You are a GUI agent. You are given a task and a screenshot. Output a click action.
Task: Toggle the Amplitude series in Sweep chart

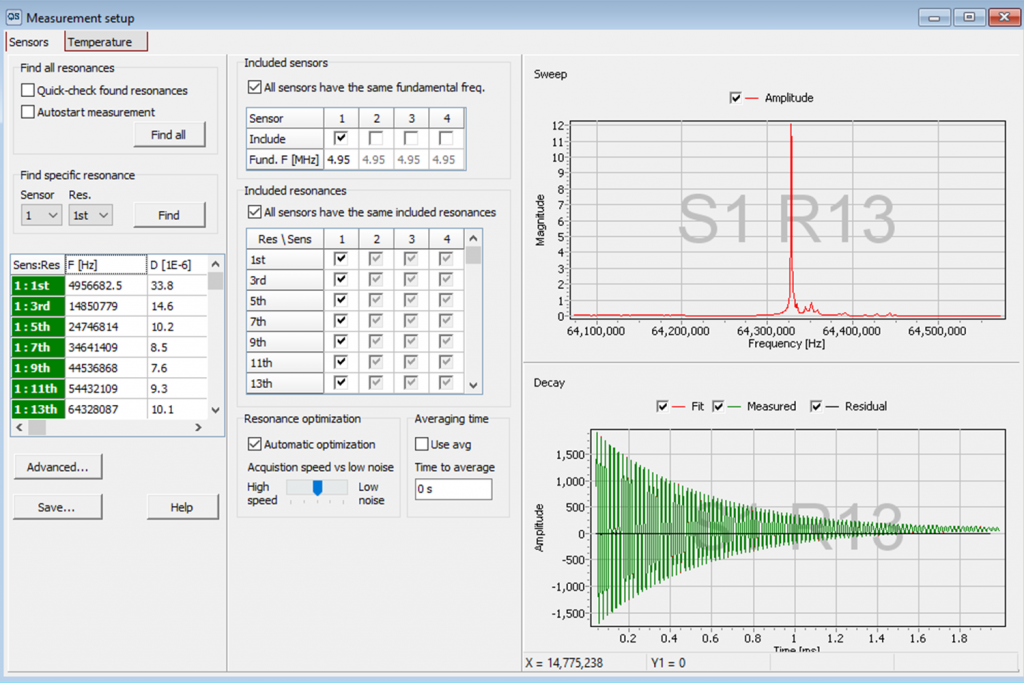click(735, 98)
